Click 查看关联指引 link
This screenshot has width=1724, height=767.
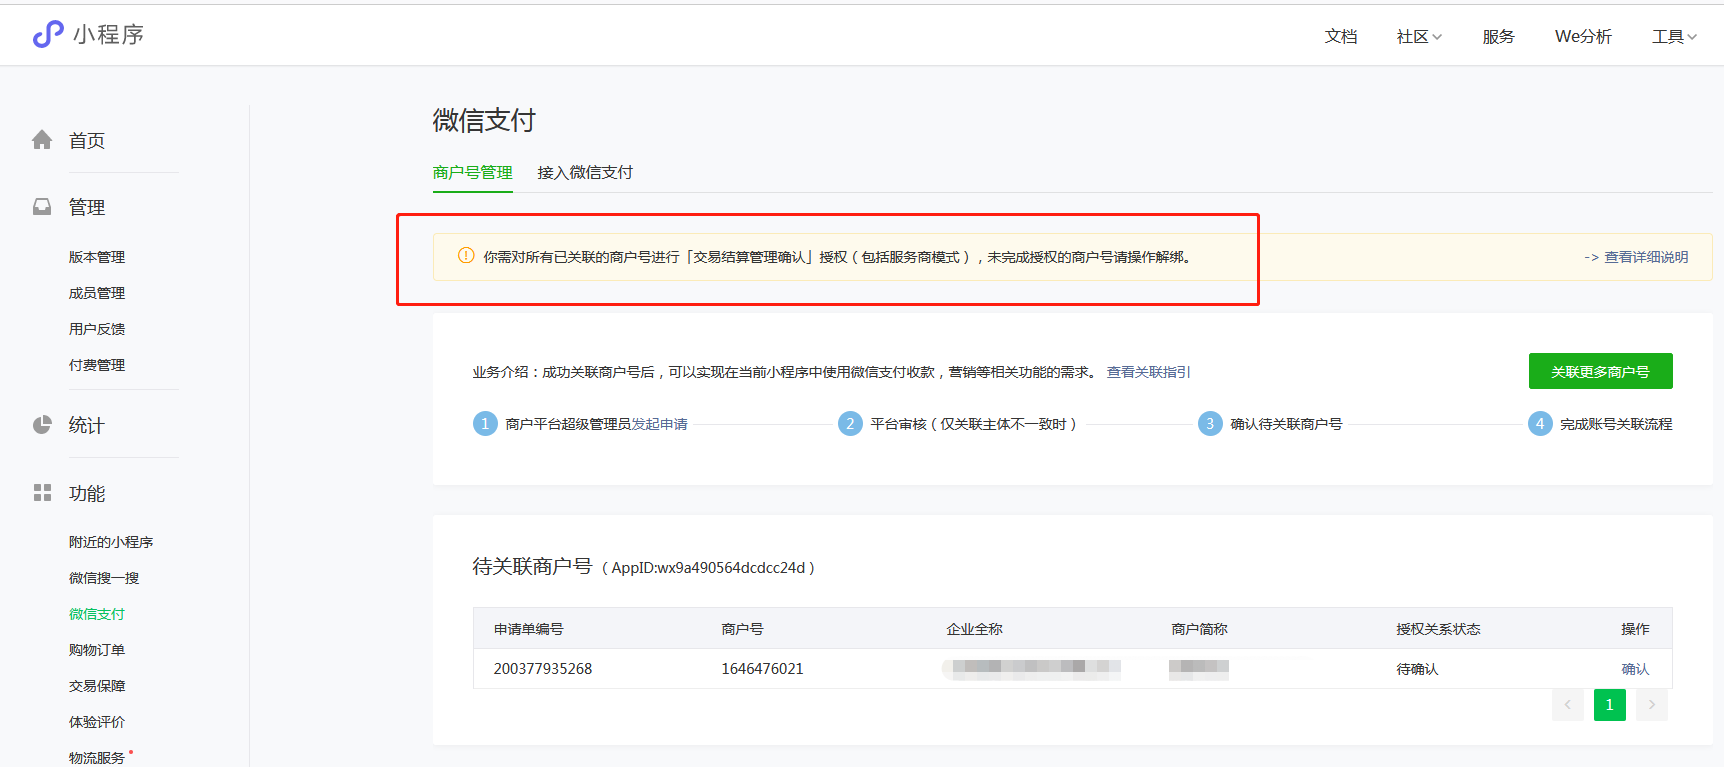coord(1148,372)
